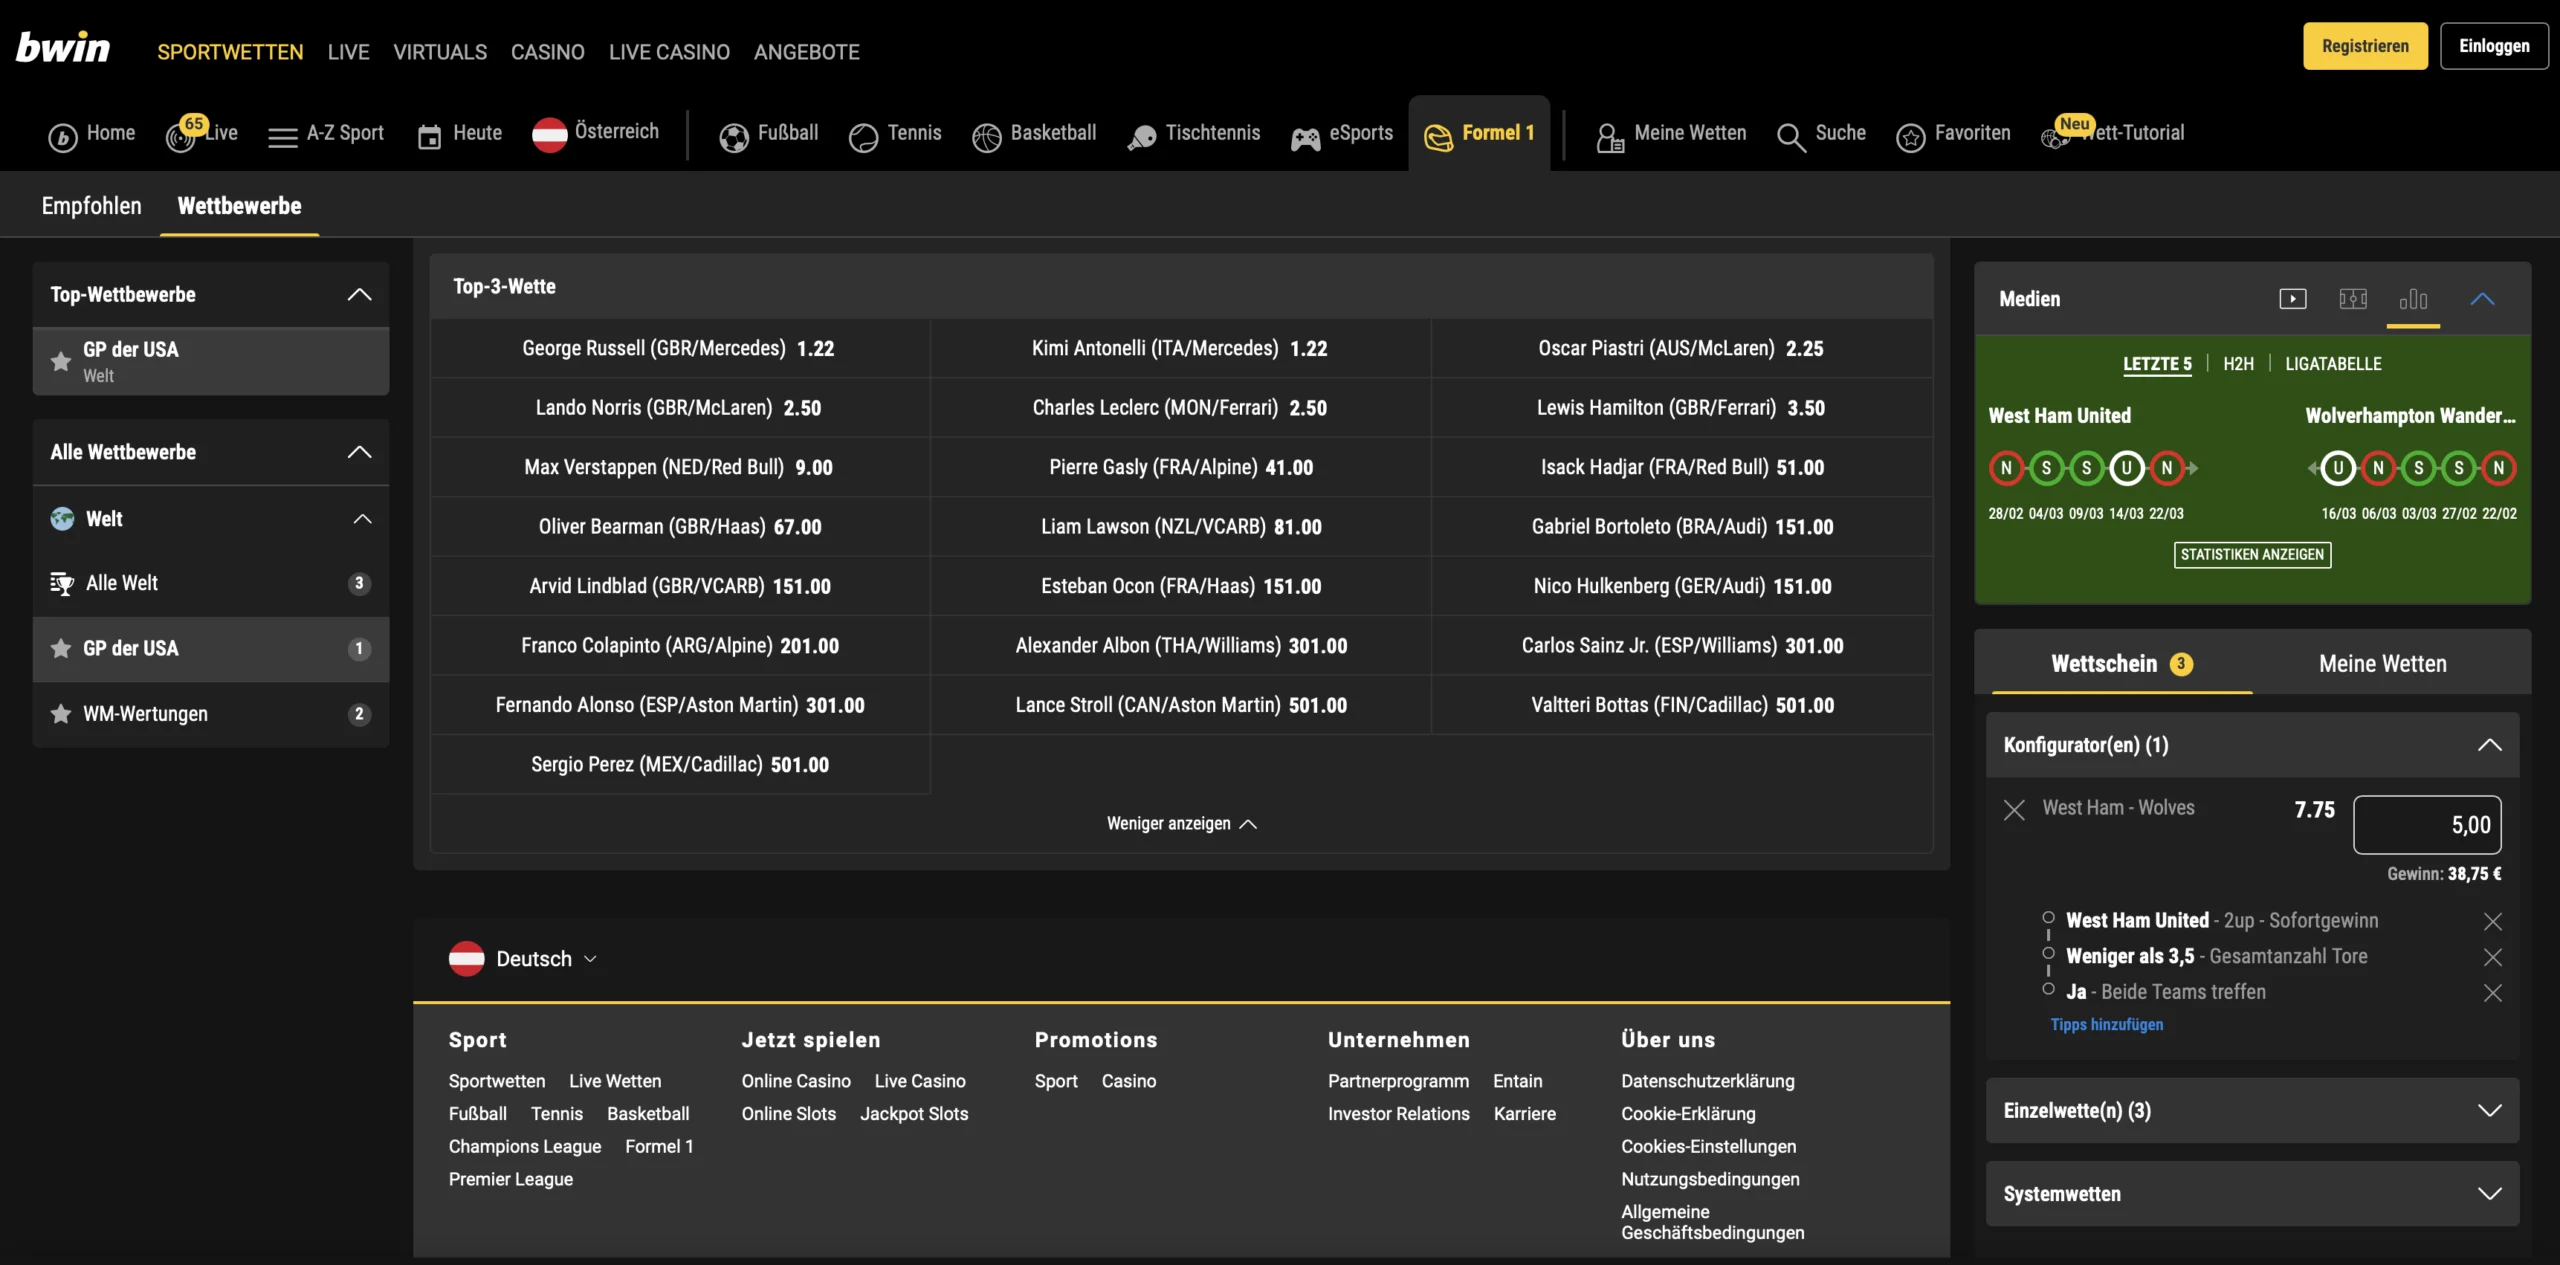Remove the West Ham - Wolves bet

[2014, 810]
